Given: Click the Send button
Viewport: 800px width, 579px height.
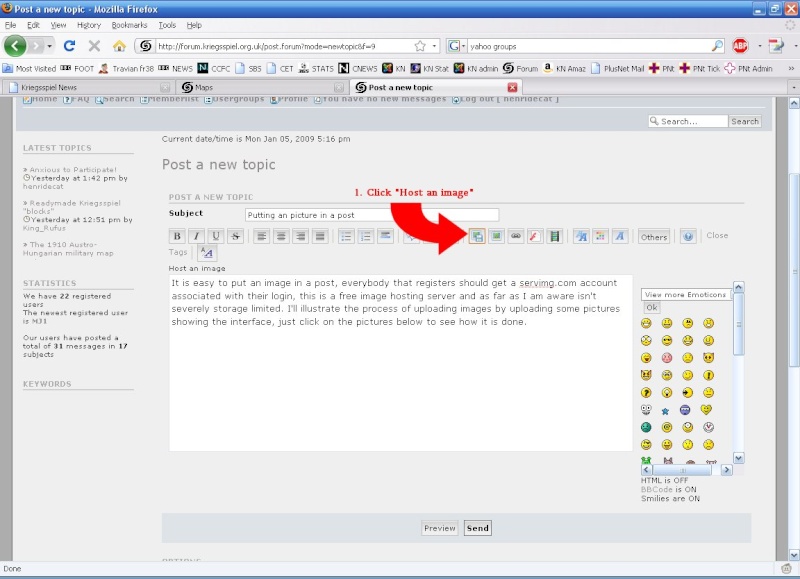Looking at the screenshot, I should 478,528.
